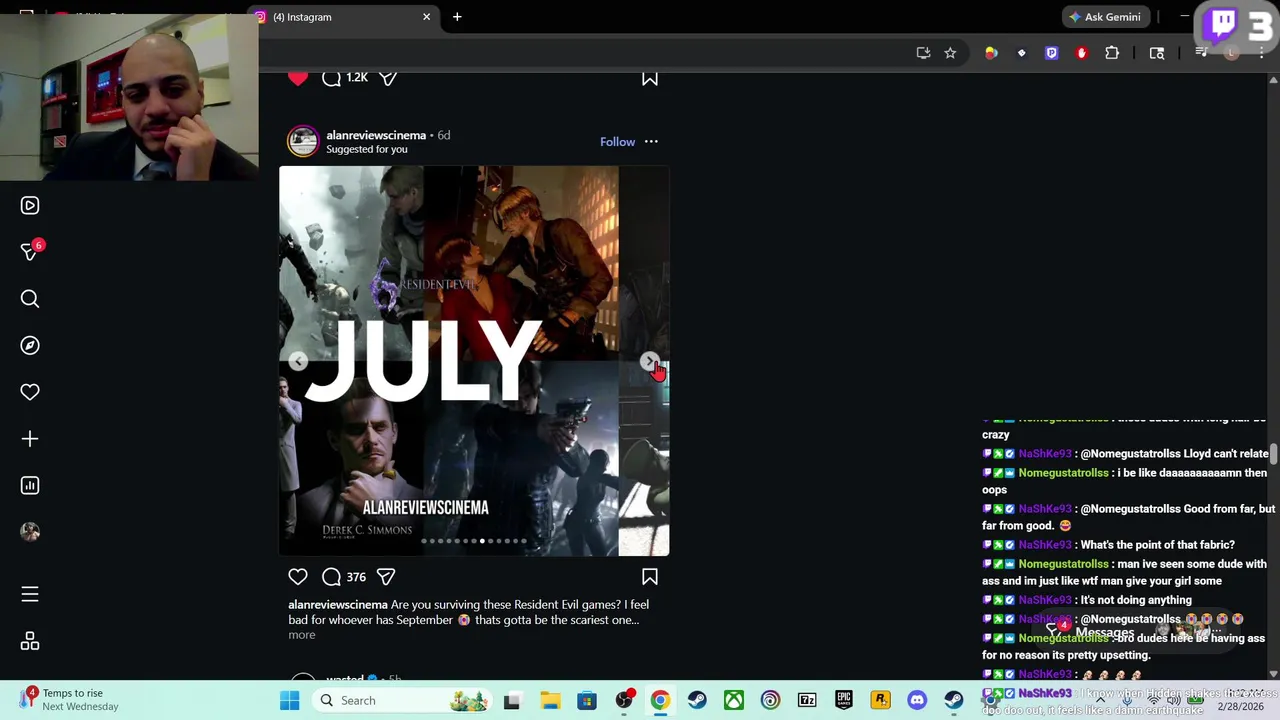Open the Explore compass icon
This screenshot has width=1280, height=720.
30,345
